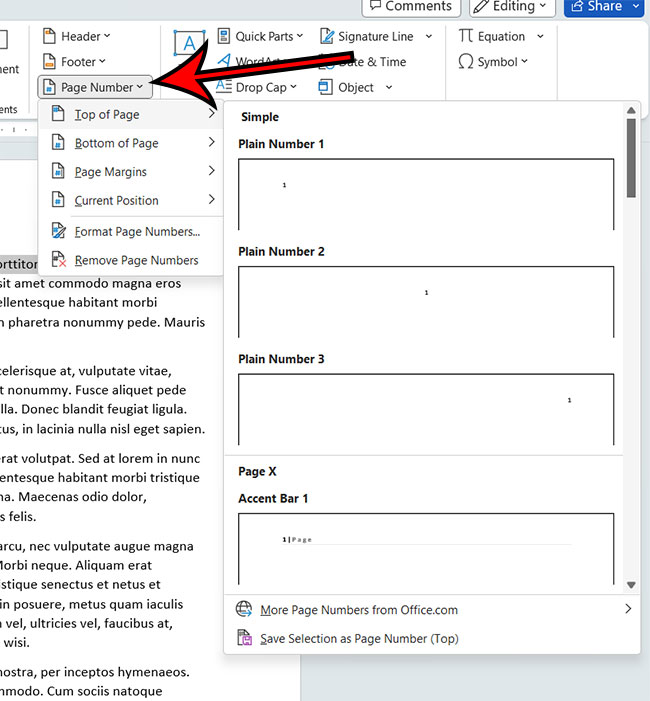Open the Object dropdown arrow

pyautogui.click(x=389, y=87)
